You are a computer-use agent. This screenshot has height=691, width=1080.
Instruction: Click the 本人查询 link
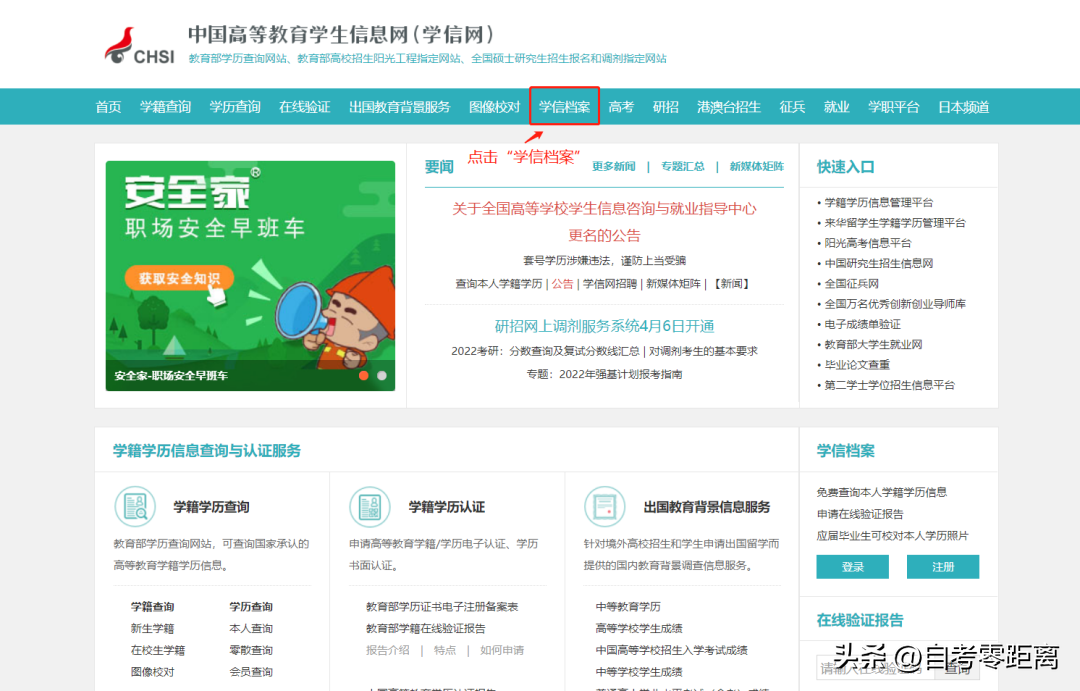point(251,628)
